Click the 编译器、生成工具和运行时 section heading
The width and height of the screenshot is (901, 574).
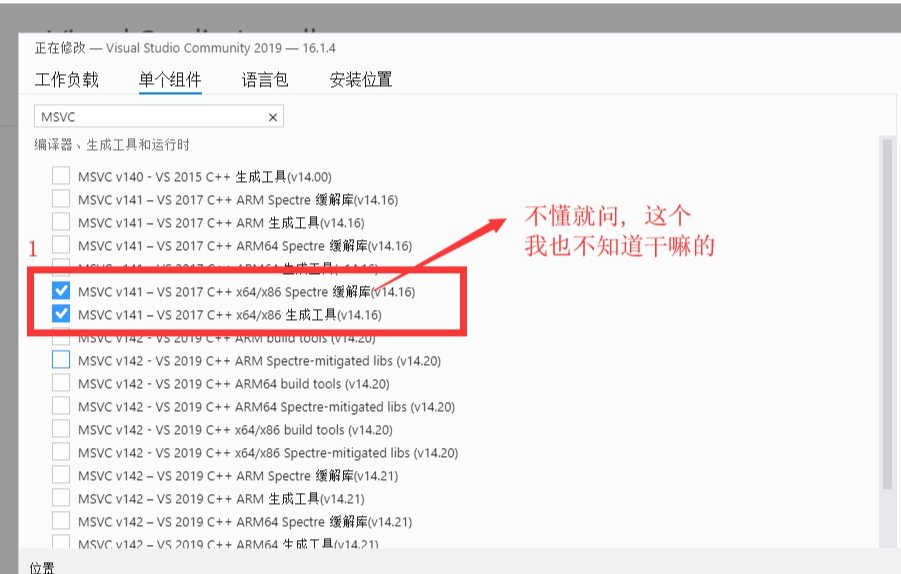point(111,145)
